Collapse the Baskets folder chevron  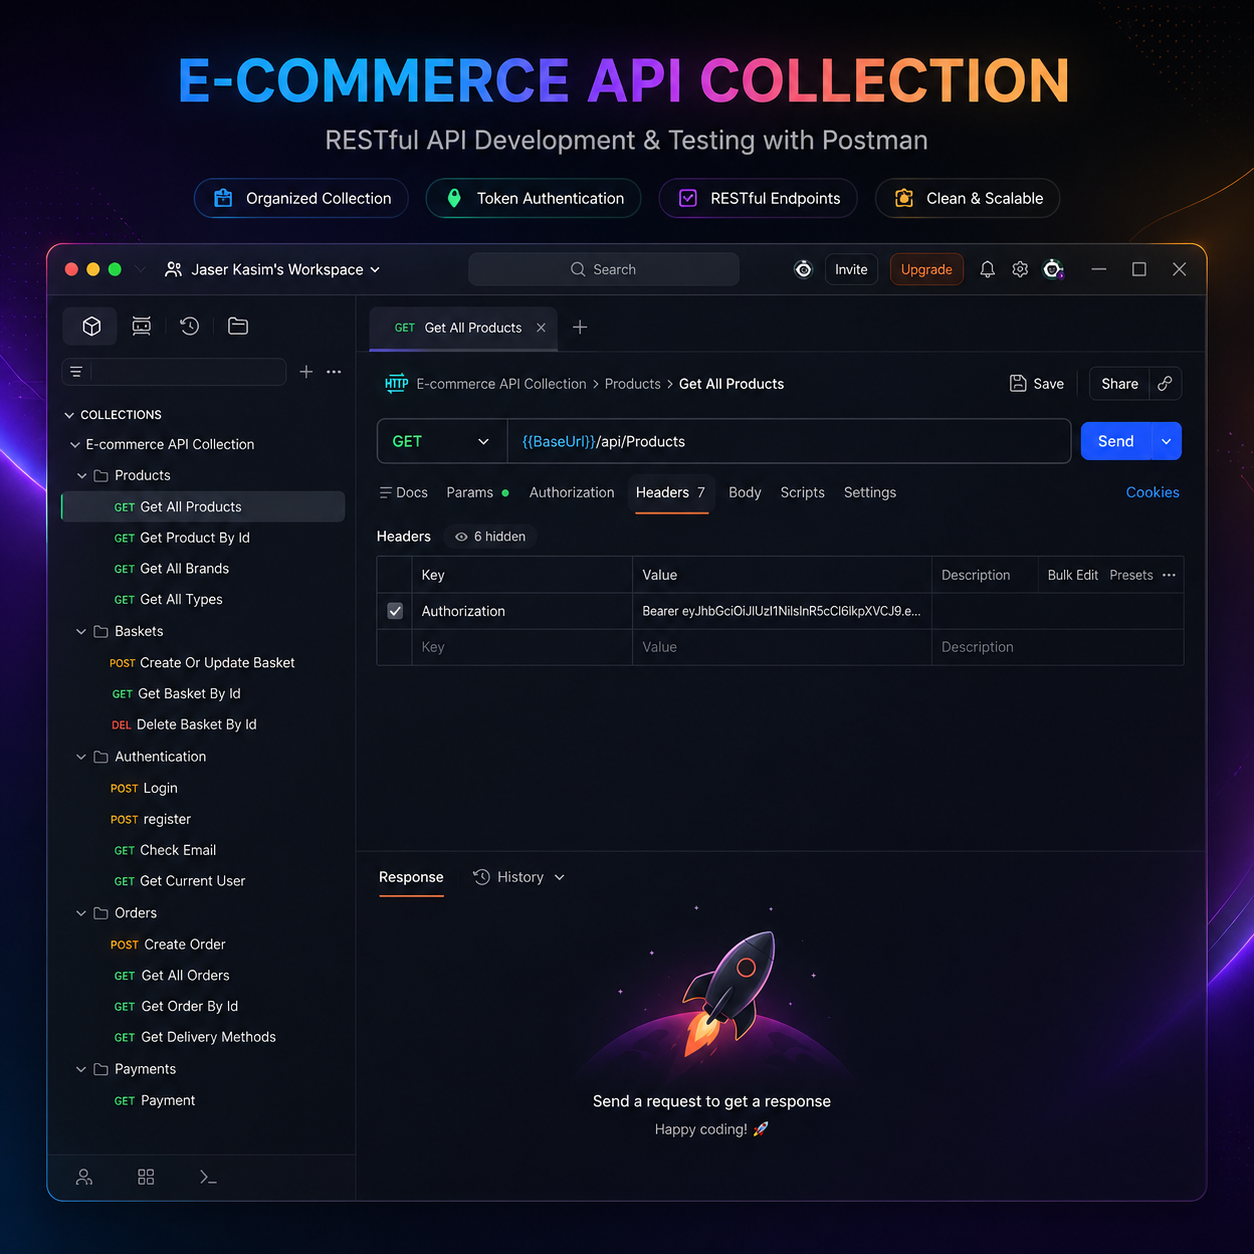[82, 632]
